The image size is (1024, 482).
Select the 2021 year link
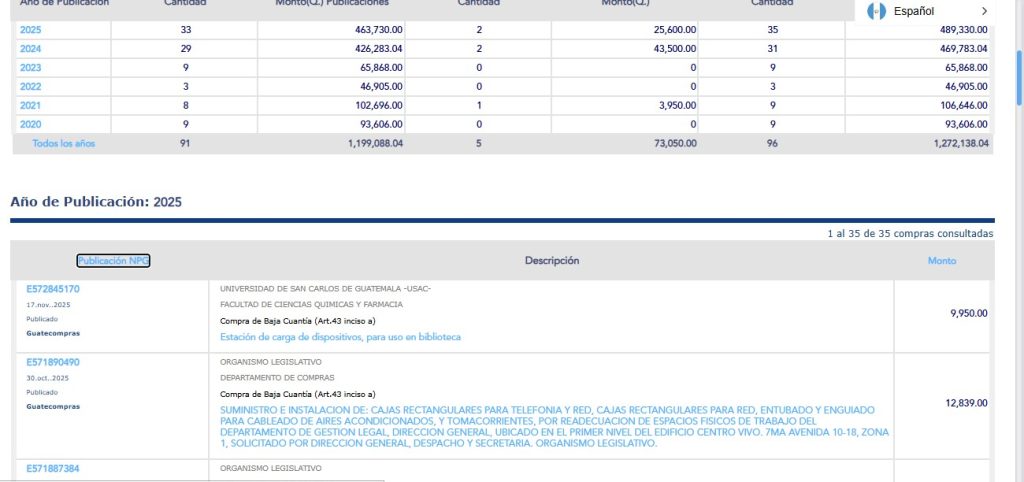coord(31,105)
